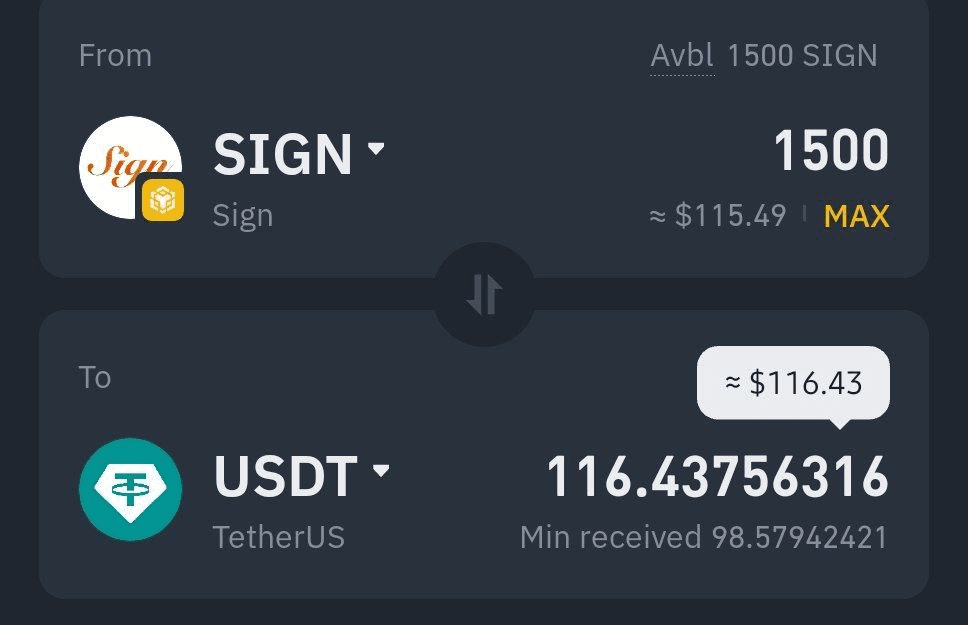Edit the 1500 From amount field
The image size is (968, 625).
pyautogui.click(x=831, y=150)
